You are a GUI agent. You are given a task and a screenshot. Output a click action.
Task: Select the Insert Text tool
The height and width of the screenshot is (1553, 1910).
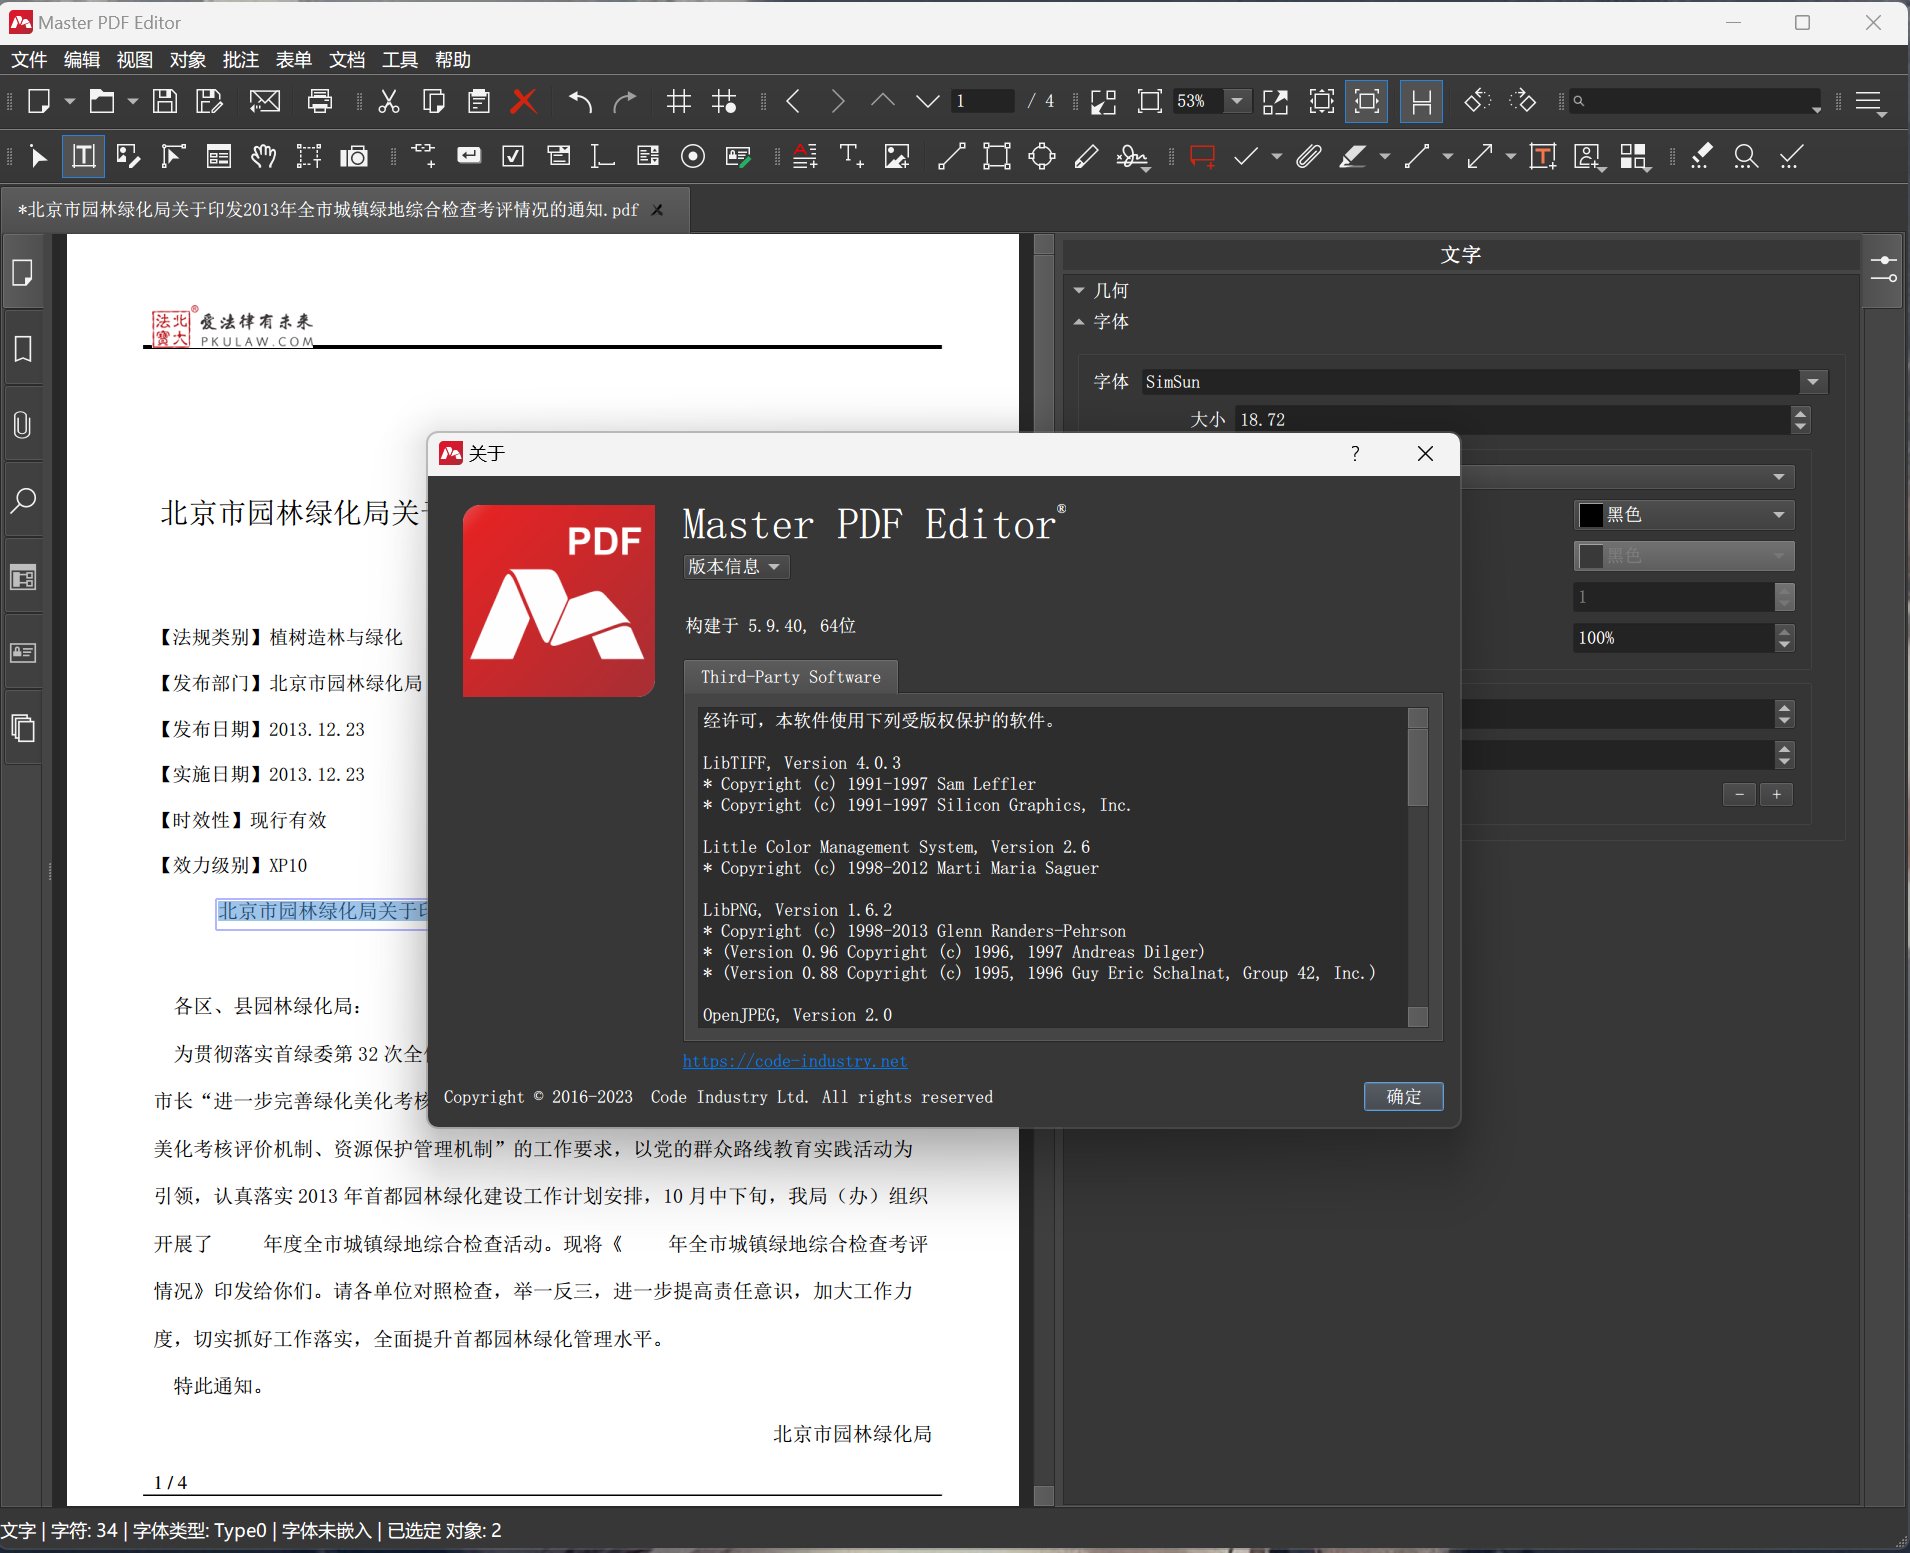851,156
